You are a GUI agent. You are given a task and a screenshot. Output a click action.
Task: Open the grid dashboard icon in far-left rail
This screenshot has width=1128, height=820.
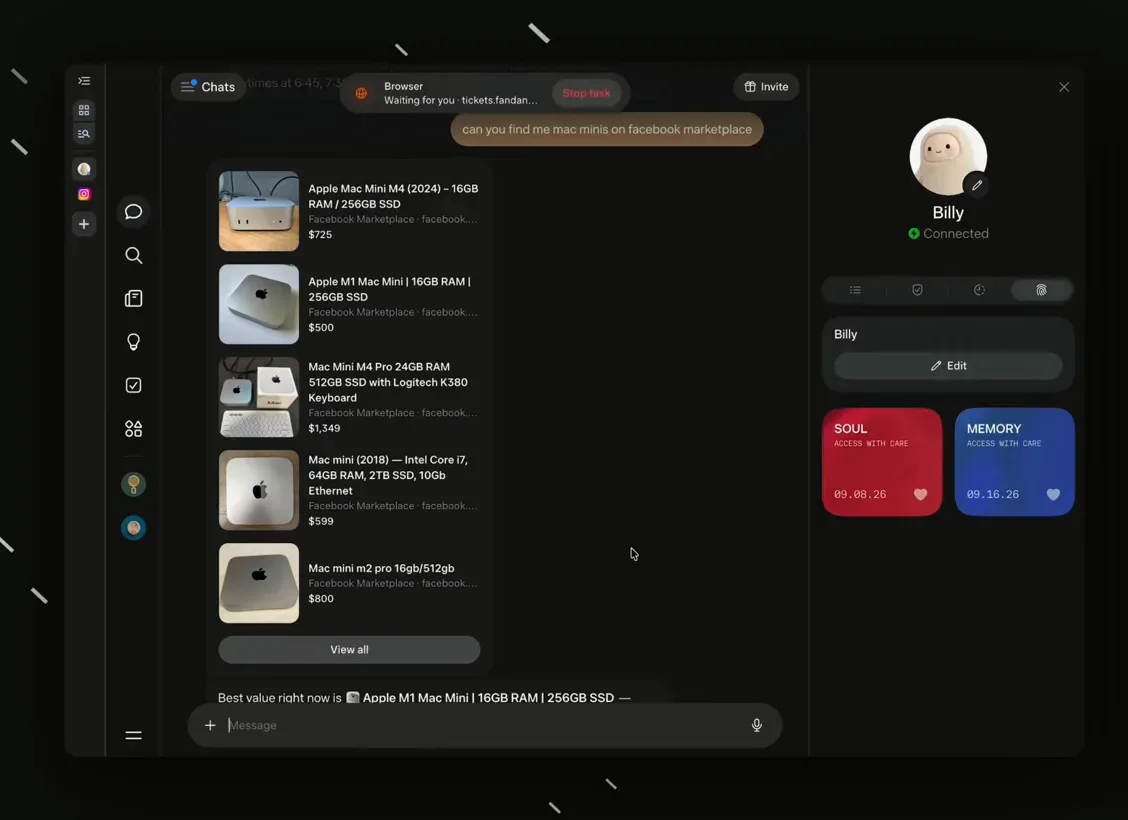(x=84, y=110)
